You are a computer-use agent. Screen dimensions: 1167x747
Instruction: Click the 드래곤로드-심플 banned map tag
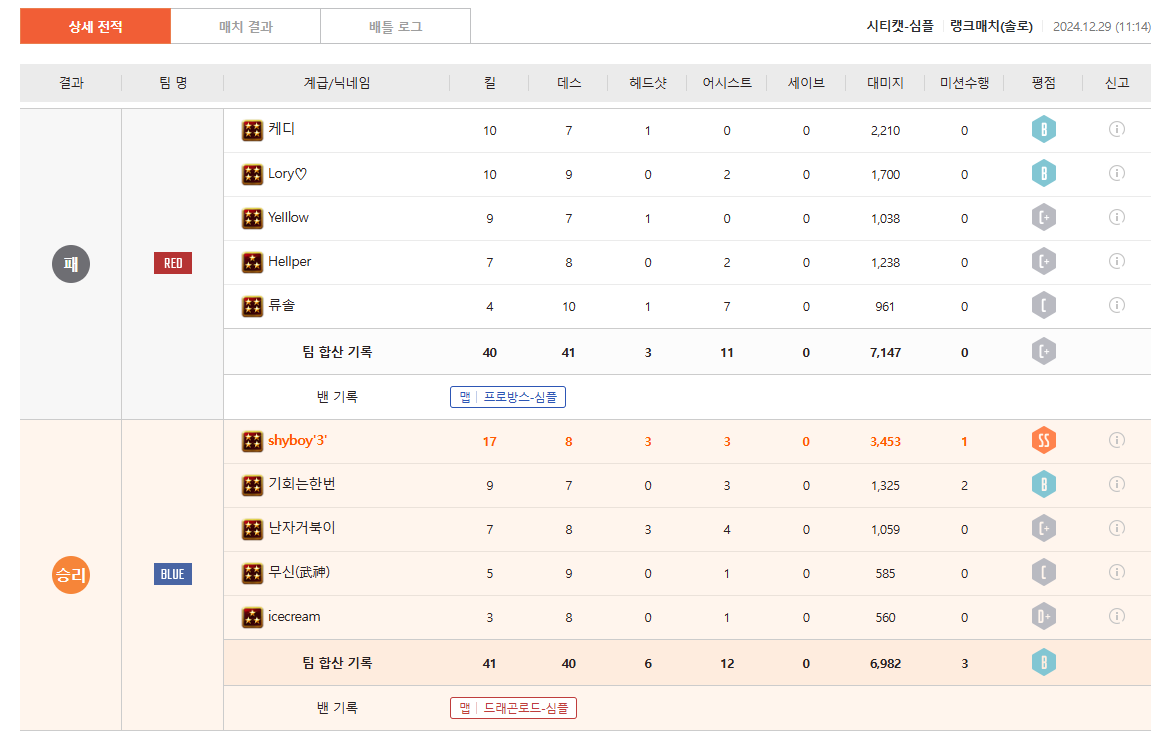tap(513, 708)
